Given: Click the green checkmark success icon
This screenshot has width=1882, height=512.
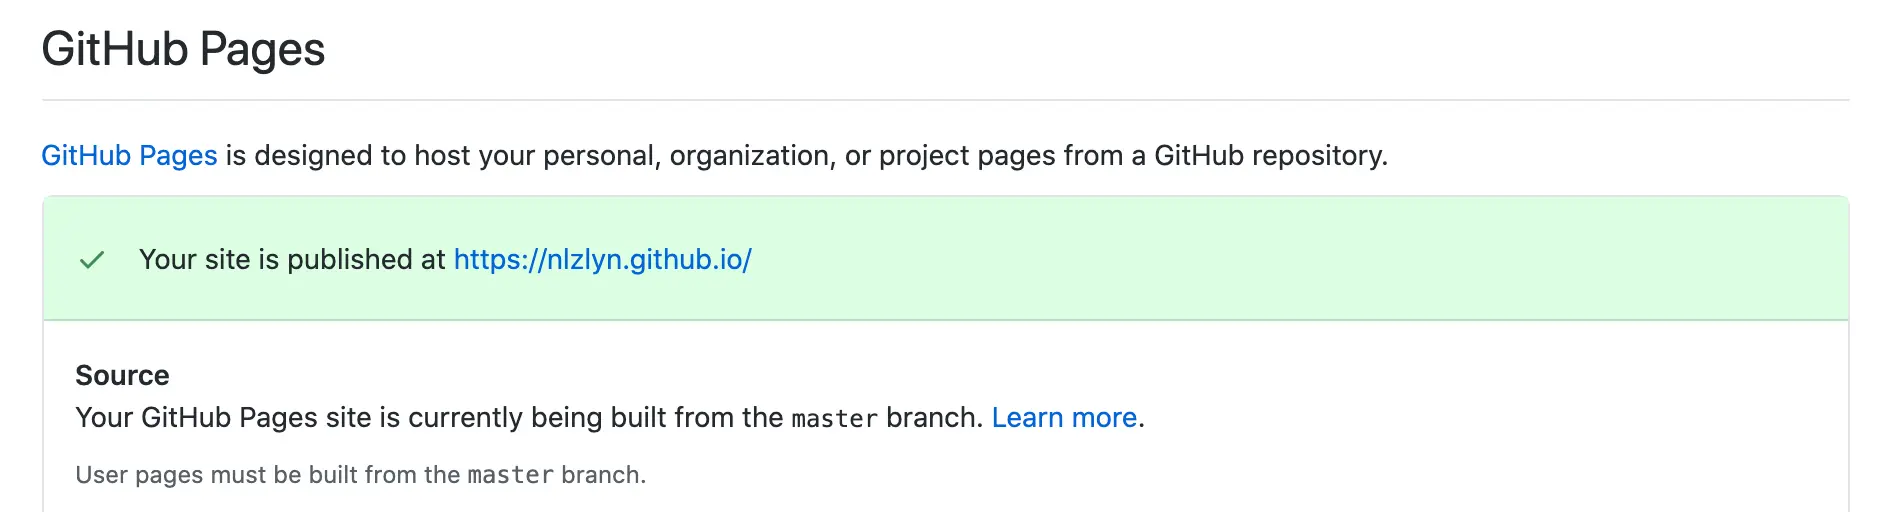Looking at the screenshot, I should 92,260.
